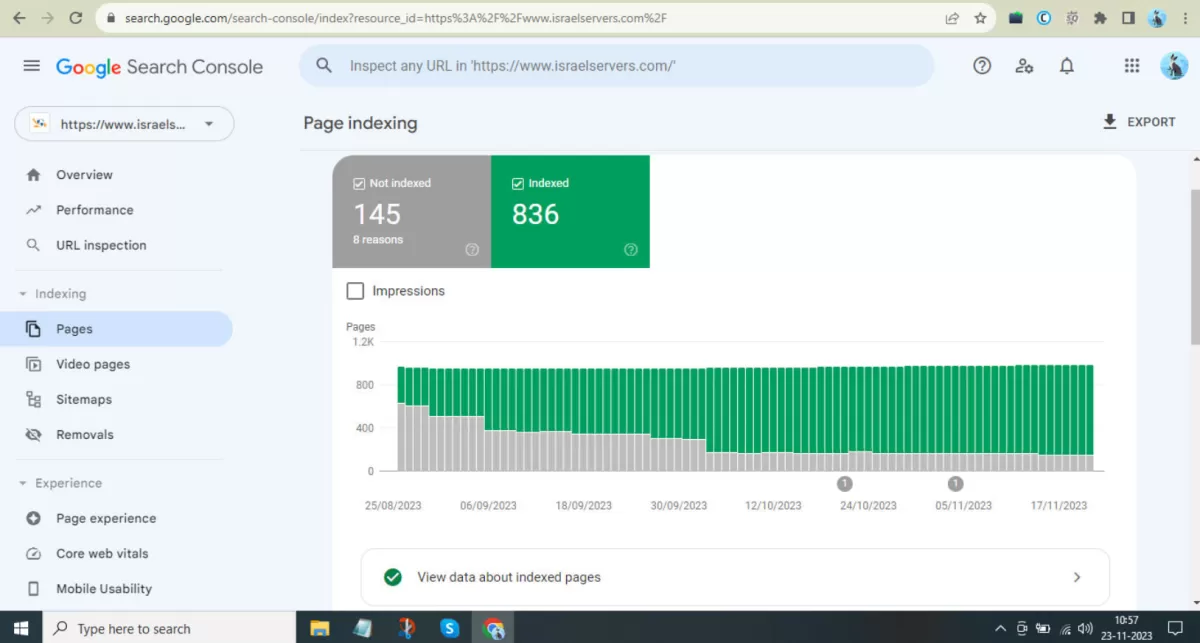The width and height of the screenshot is (1200, 643).
Task: Click the Windows taskbar search box
Action: (169, 628)
